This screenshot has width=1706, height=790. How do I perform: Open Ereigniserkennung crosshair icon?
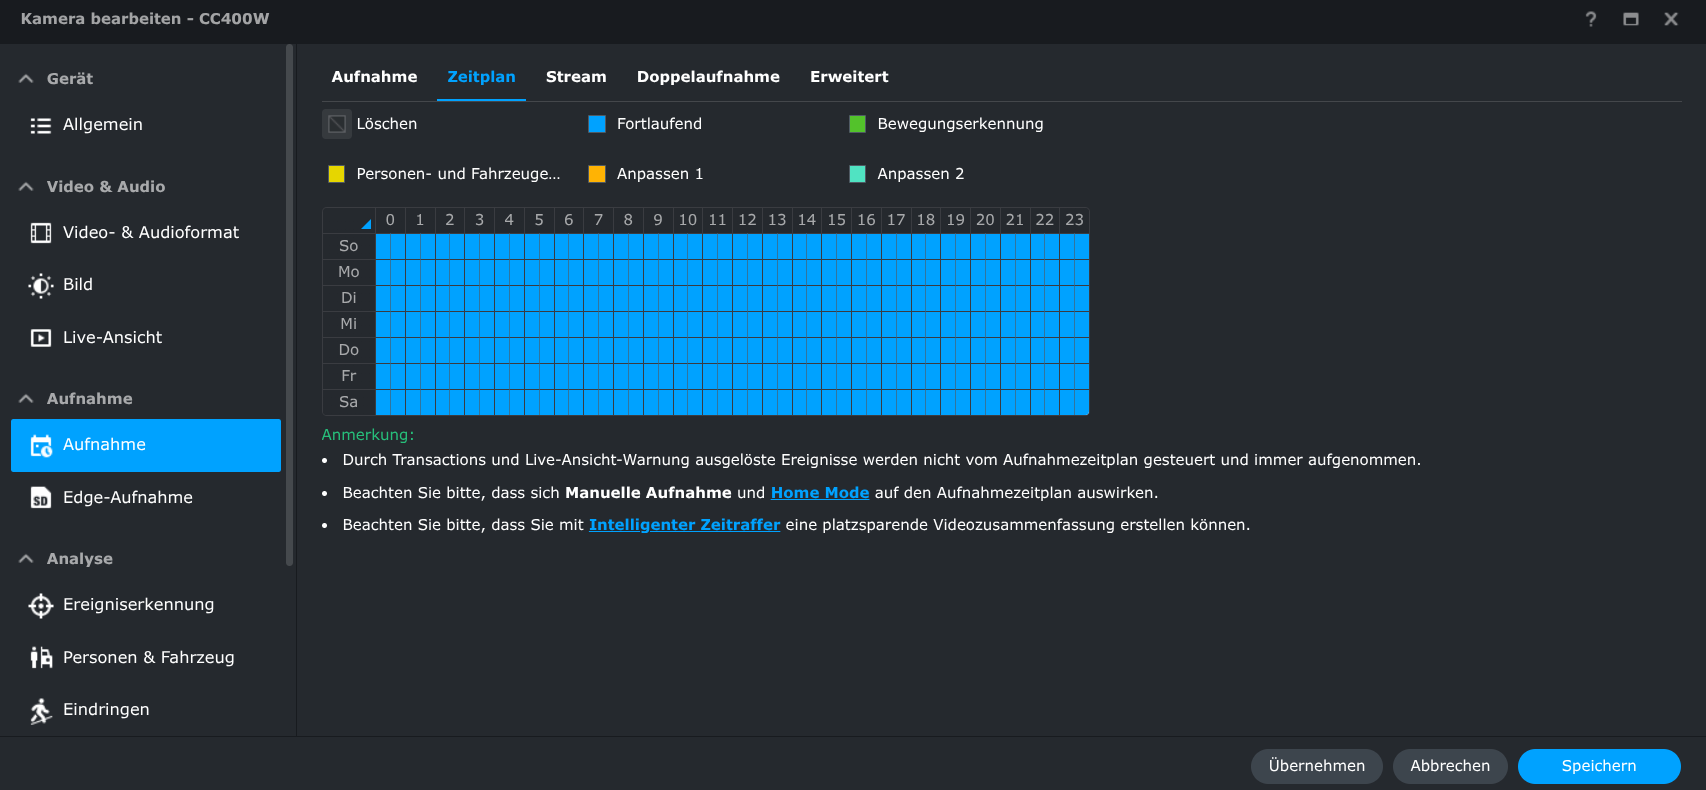[40, 605]
